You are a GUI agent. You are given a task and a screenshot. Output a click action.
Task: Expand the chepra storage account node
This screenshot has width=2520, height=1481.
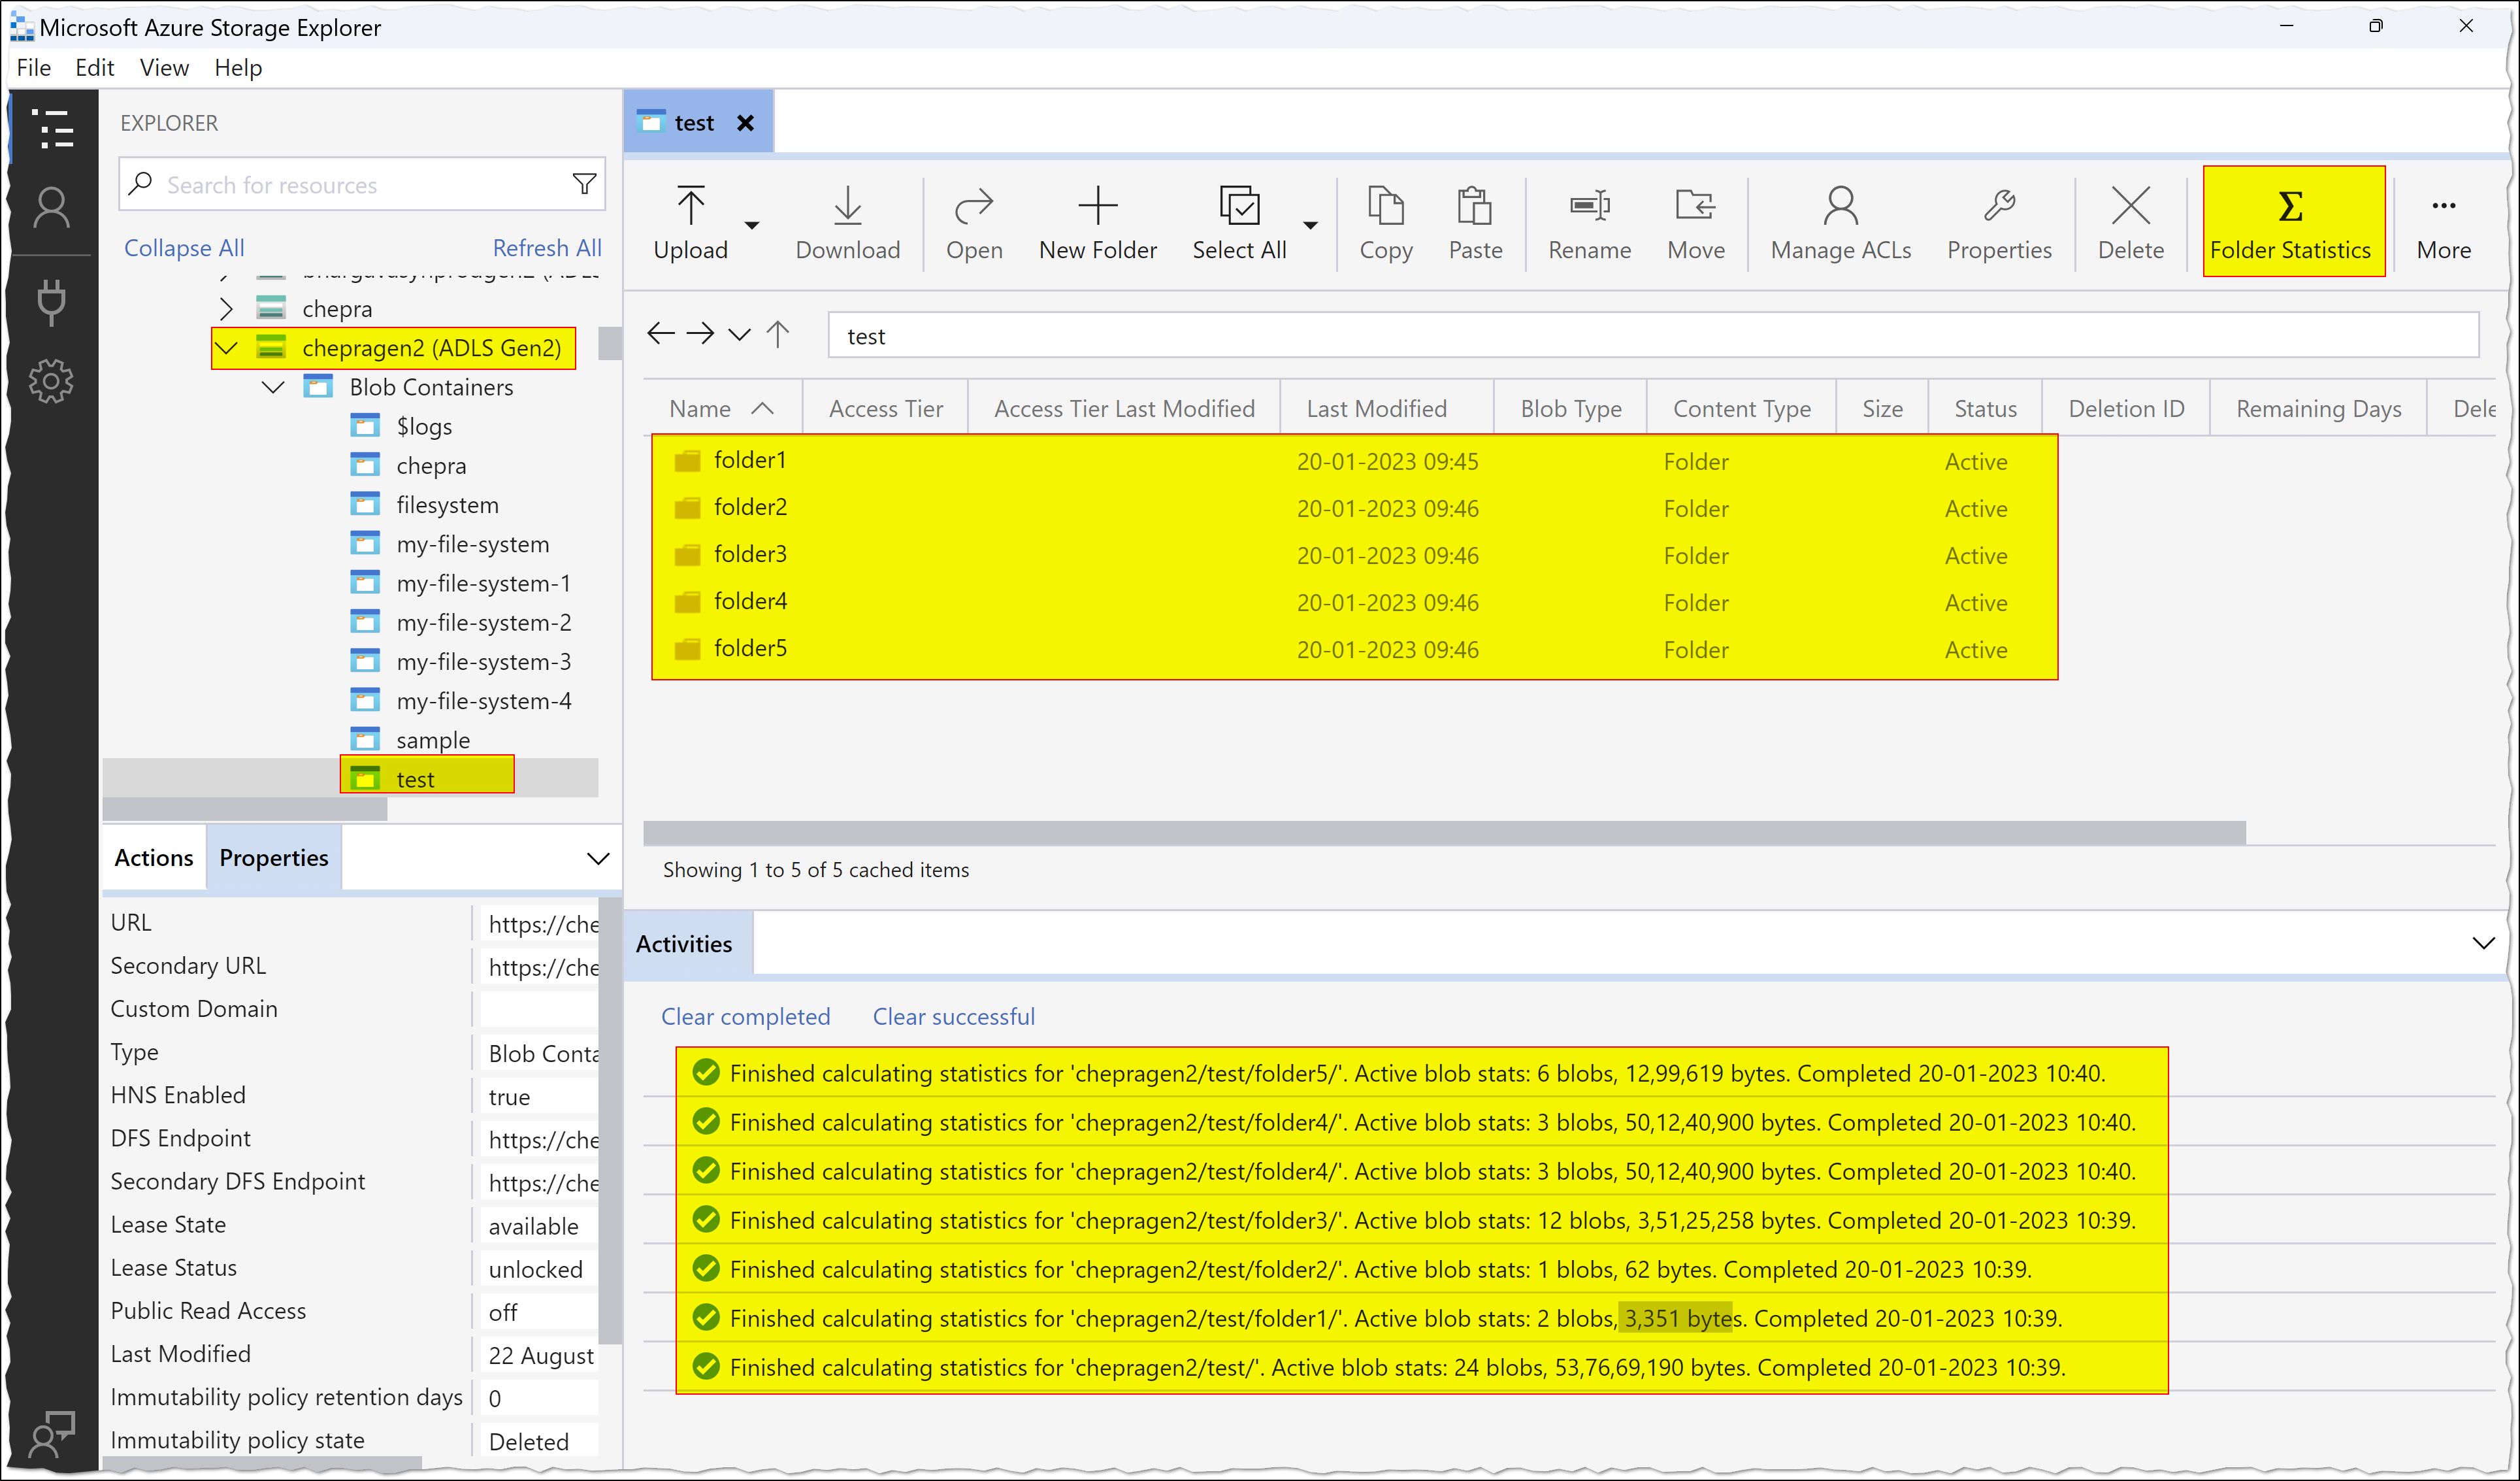226,308
